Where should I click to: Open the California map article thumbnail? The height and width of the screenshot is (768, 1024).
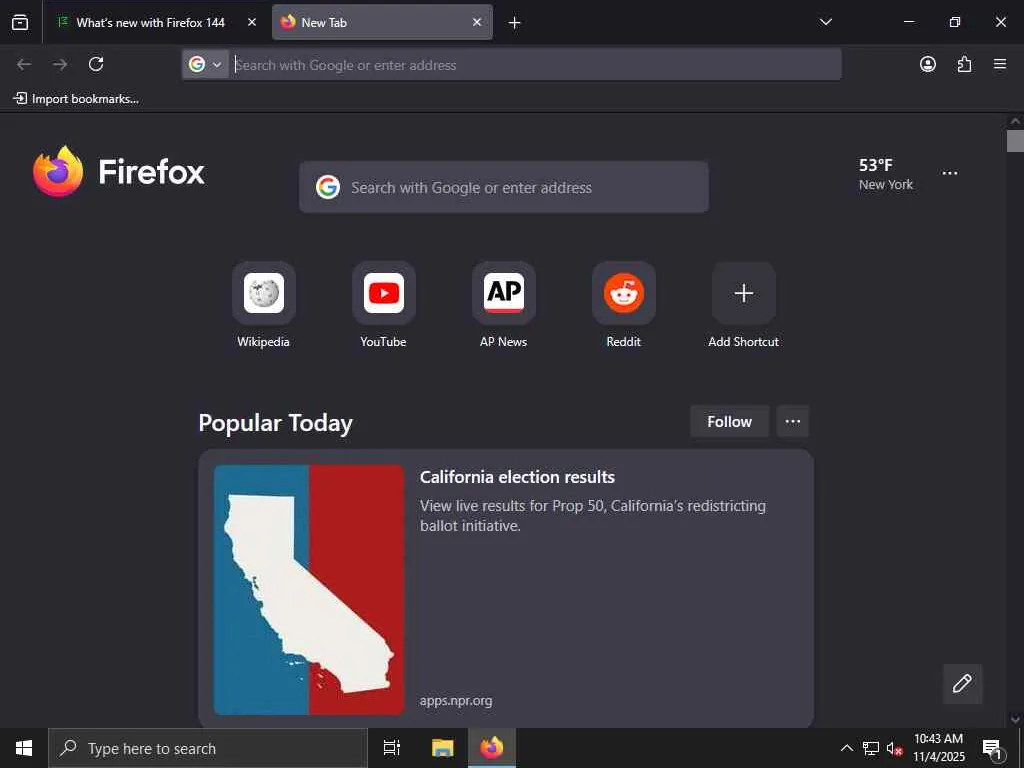[x=309, y=590]
